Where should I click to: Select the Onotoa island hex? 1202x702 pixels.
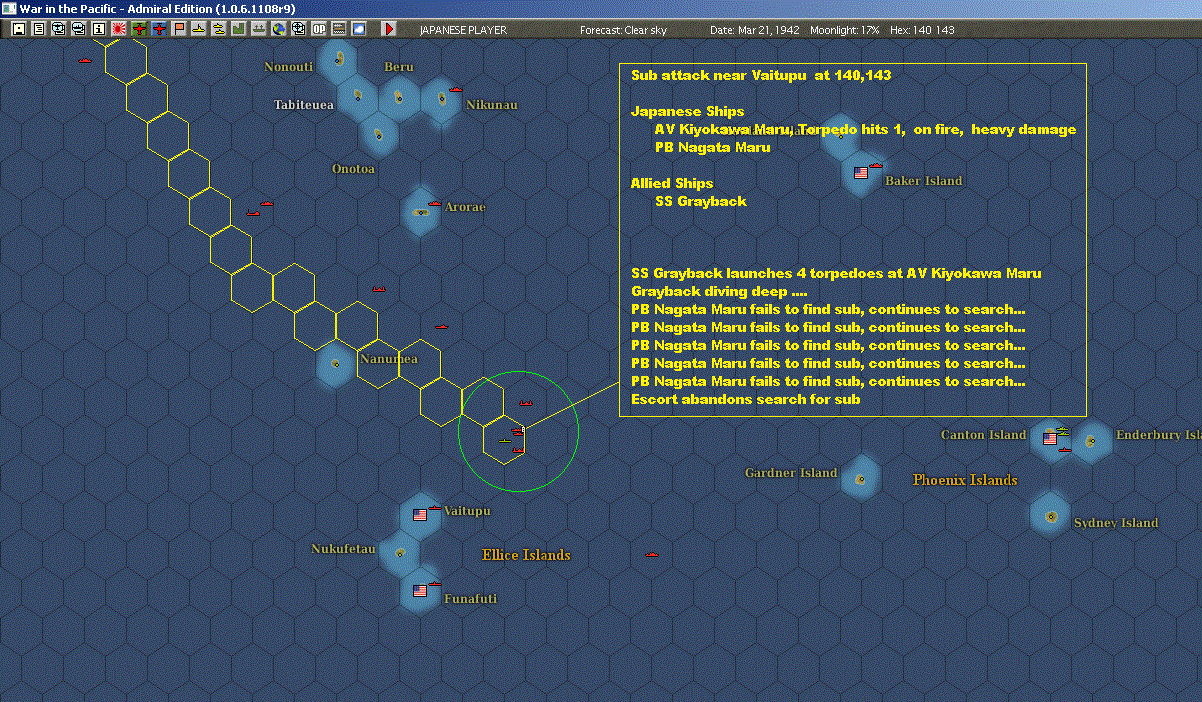tap(378, 134)
